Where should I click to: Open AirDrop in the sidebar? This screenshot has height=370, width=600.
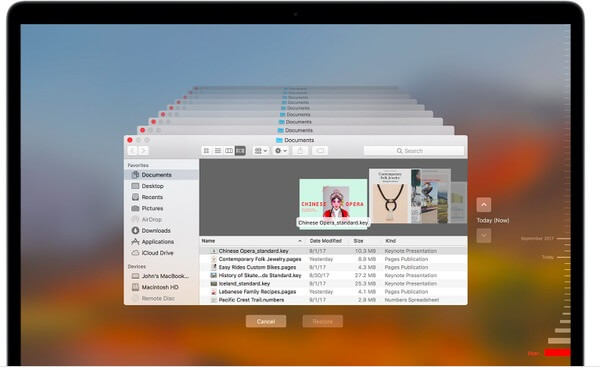point(161,220)
